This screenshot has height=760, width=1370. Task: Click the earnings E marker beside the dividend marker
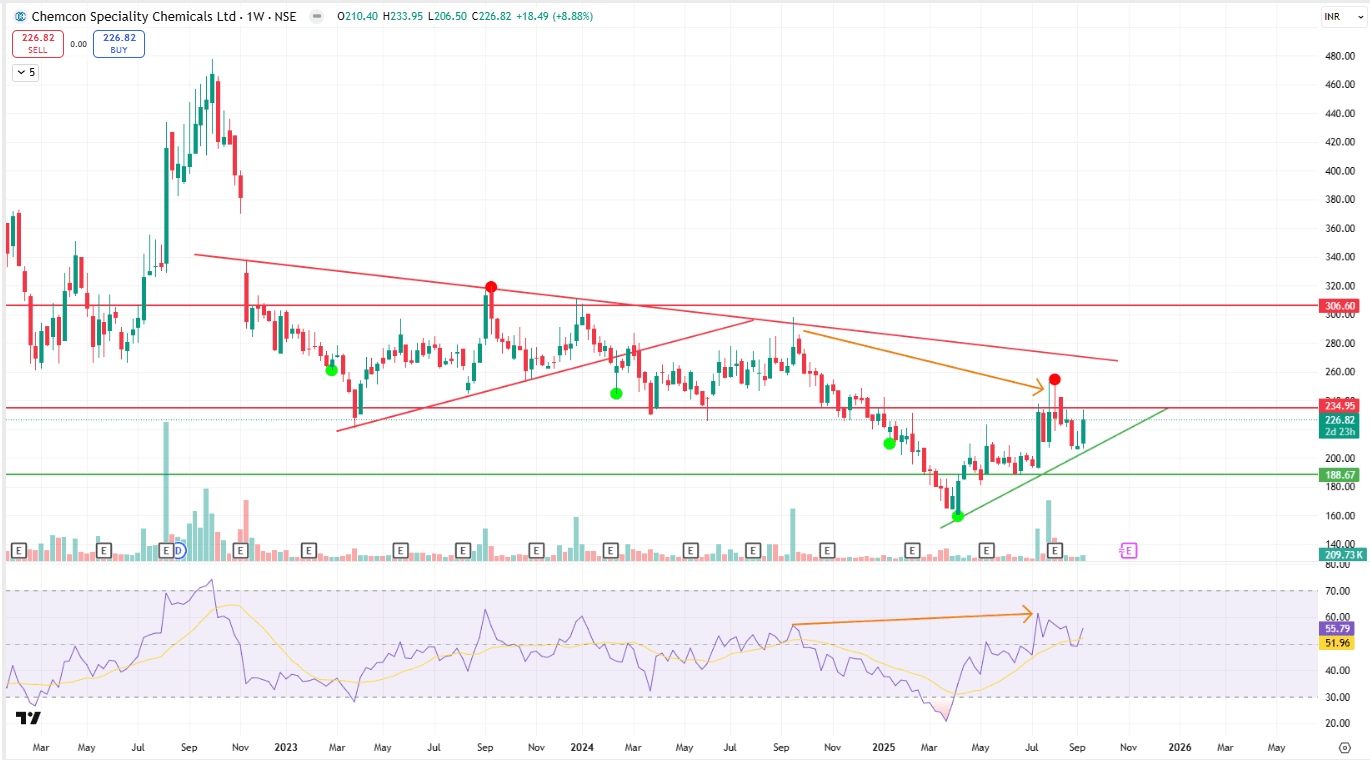(166, 550)
